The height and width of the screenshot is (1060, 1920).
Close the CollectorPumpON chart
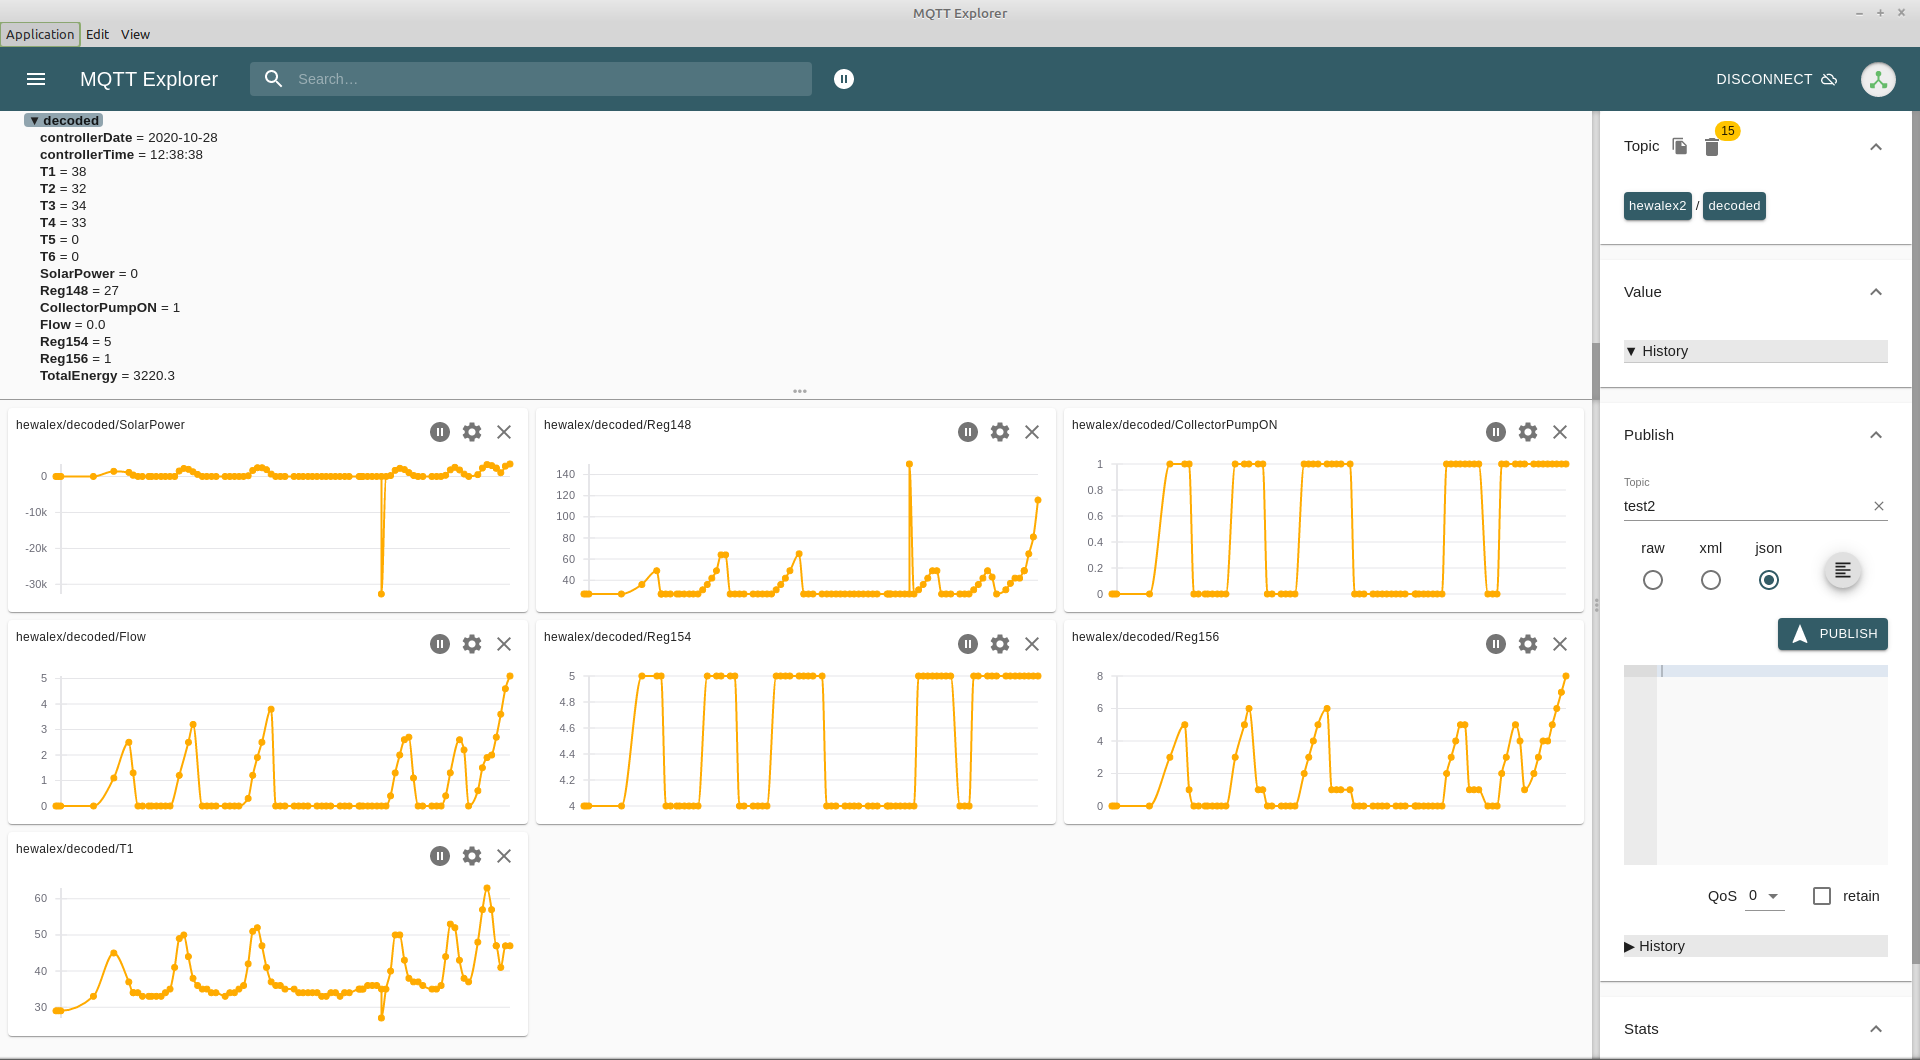pyautogui.click(x=1560, y=432)
